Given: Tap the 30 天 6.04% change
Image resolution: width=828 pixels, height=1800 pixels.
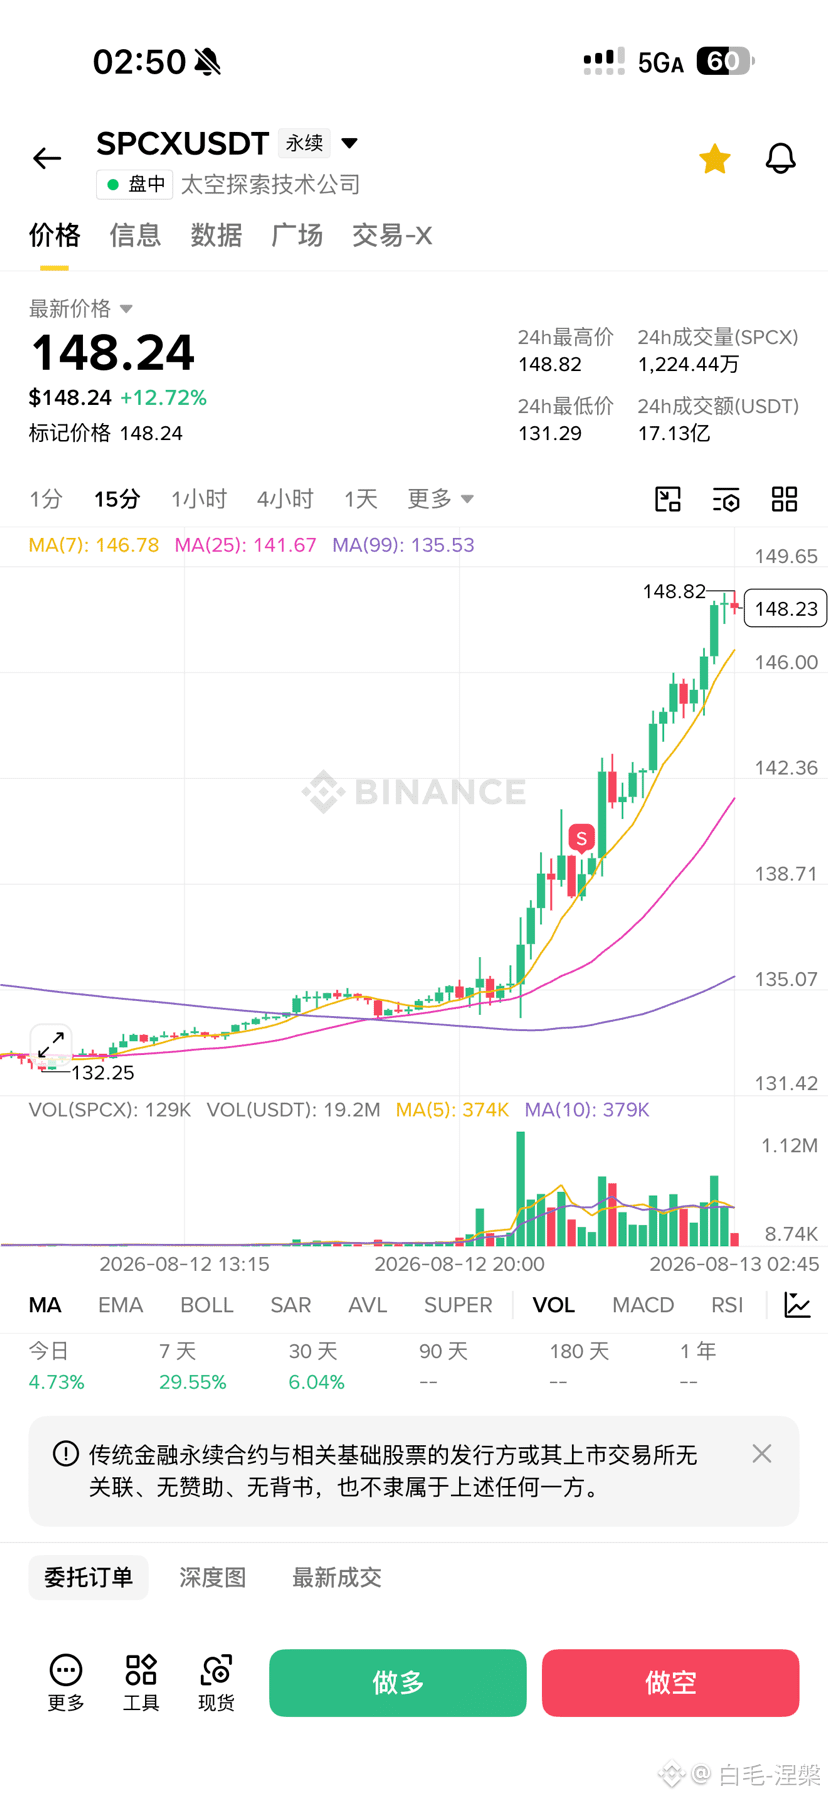Looking at the screenshot, I should (316, 1366).
